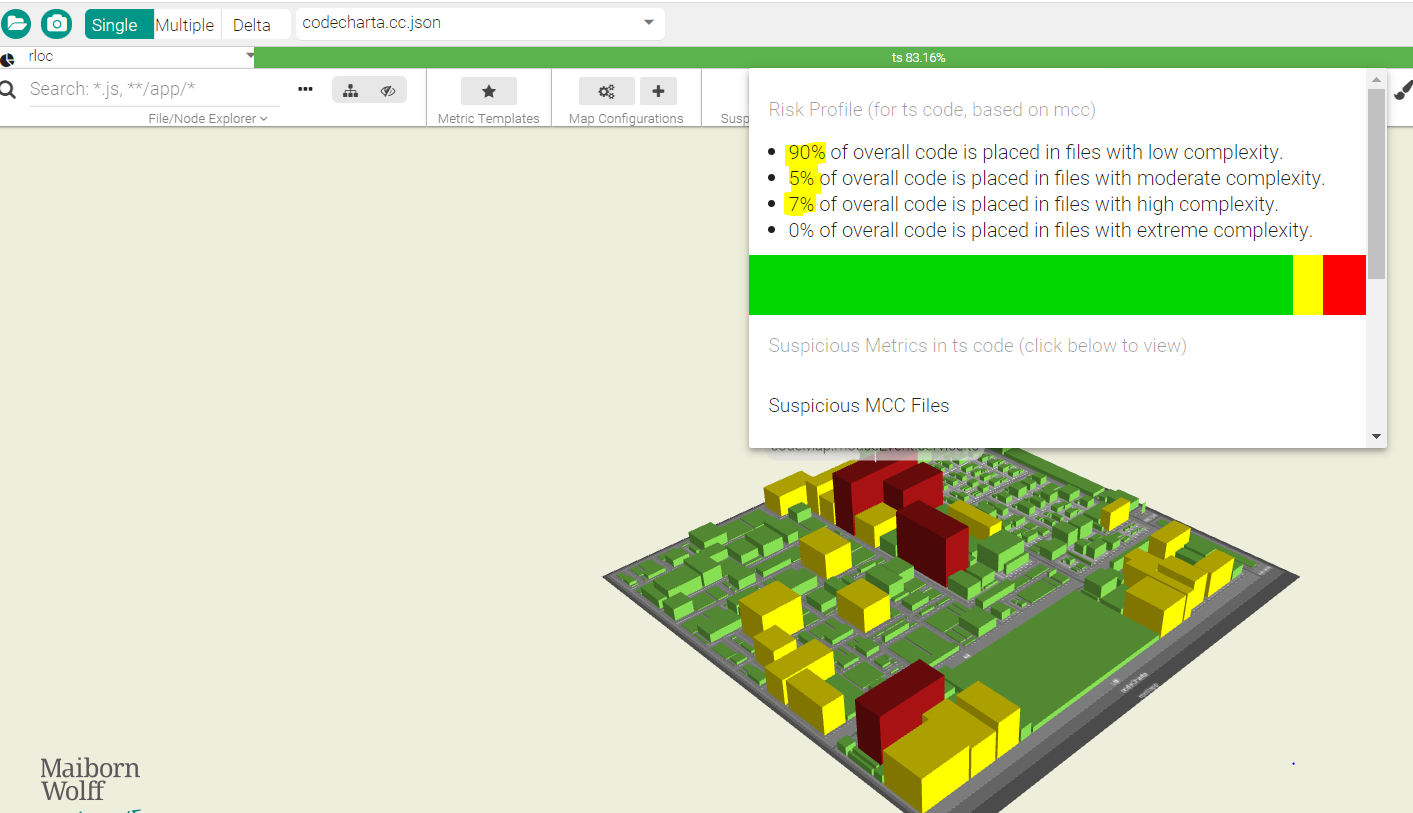Expand the rloc metric dropdown
The image size is (1413, 813).
250,56
